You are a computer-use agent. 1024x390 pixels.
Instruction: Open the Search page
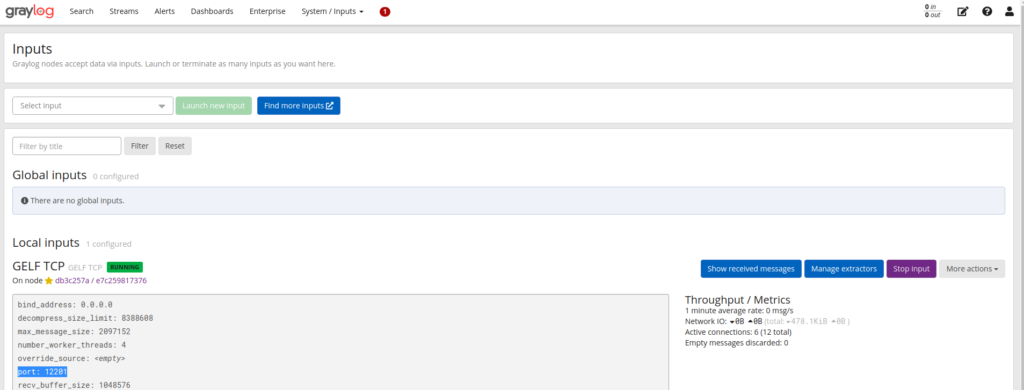tap(82, 11)
